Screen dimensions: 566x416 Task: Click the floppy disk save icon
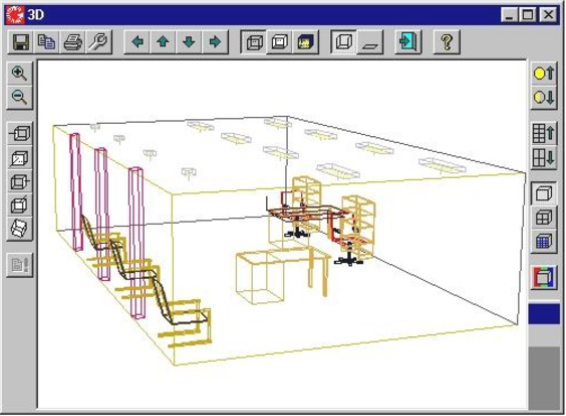(21, 42)
